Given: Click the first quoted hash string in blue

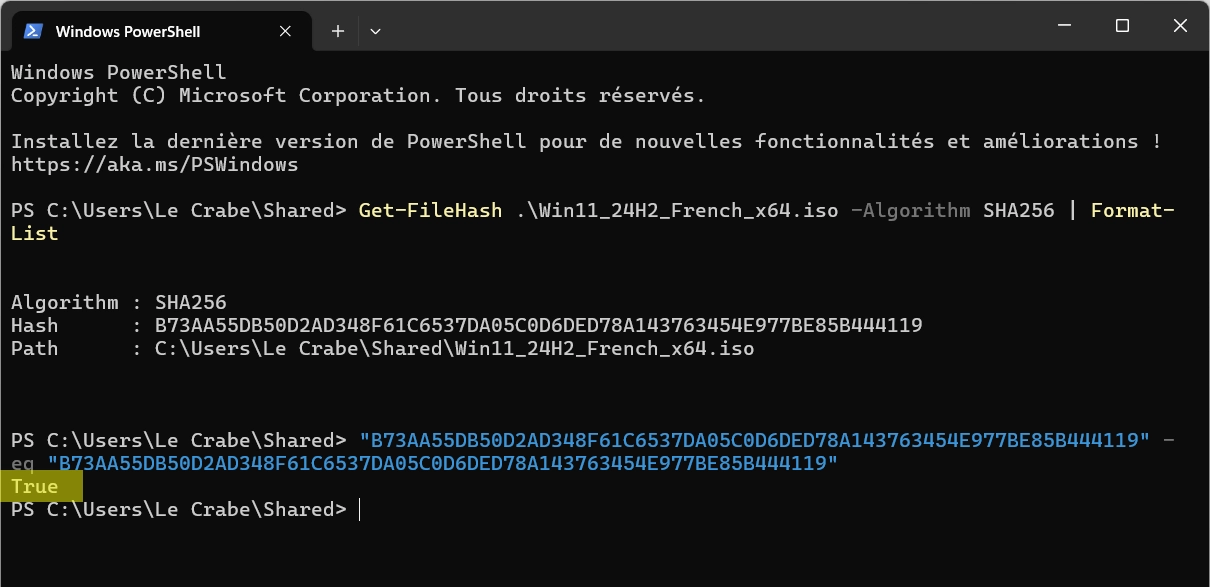Looking at the screenshot, I should click(x=755, y=441).
